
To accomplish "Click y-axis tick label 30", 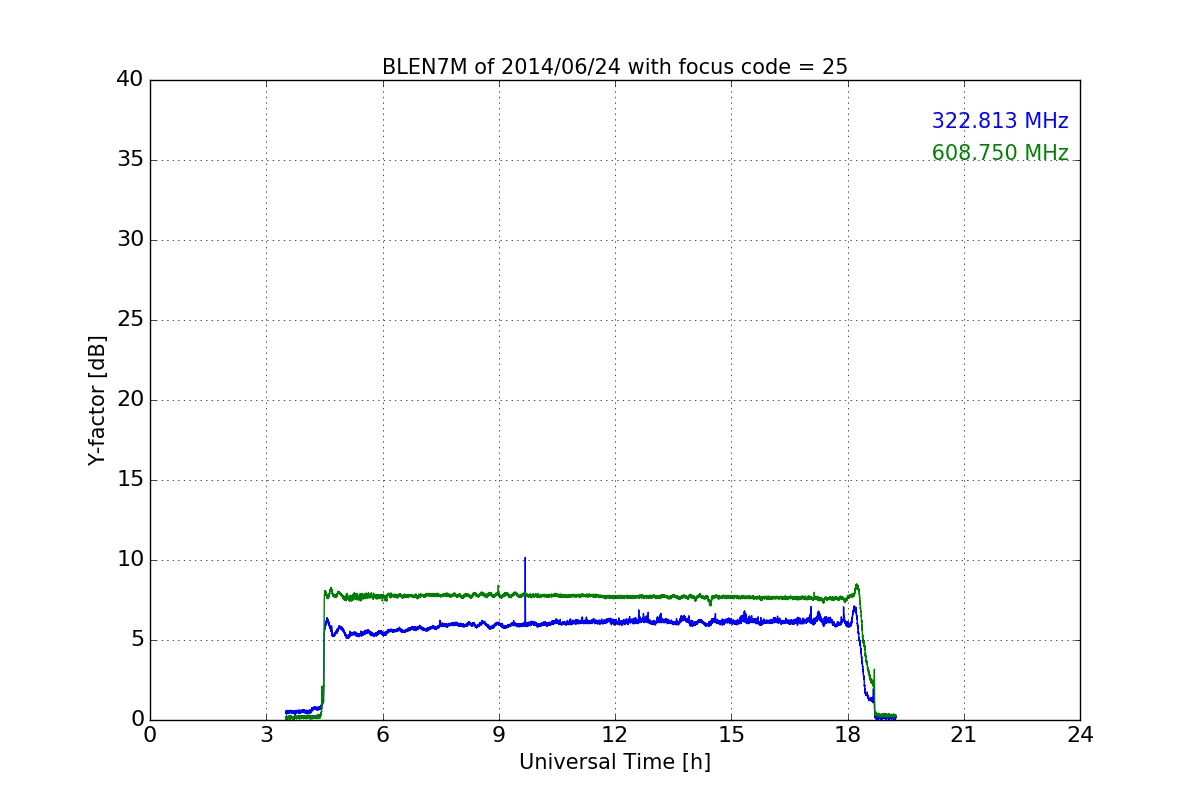I will point(130,240).
